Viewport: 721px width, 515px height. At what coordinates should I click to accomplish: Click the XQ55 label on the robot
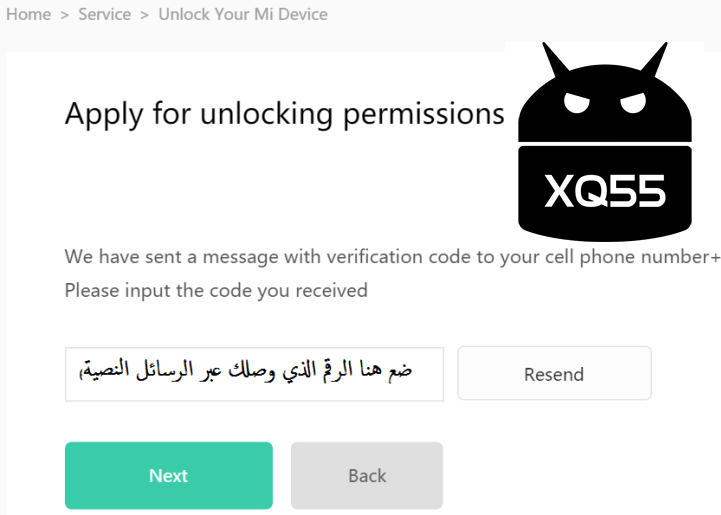[605, 191]
